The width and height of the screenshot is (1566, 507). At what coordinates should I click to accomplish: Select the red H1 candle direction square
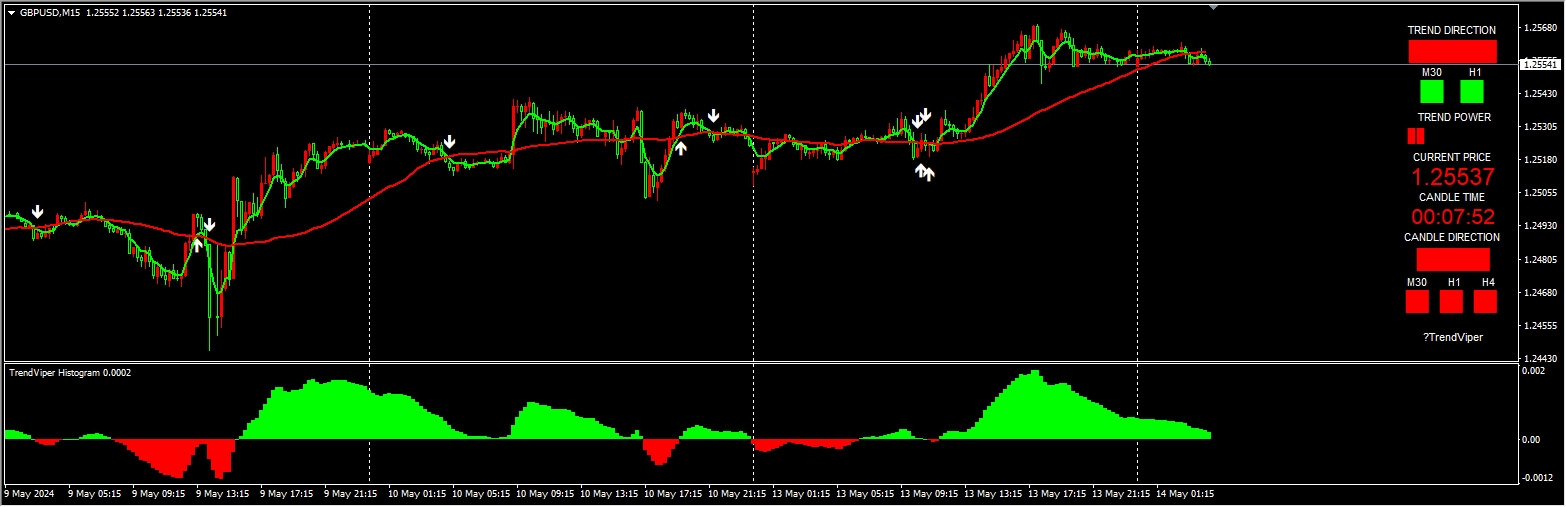(x=1451, y=301)
